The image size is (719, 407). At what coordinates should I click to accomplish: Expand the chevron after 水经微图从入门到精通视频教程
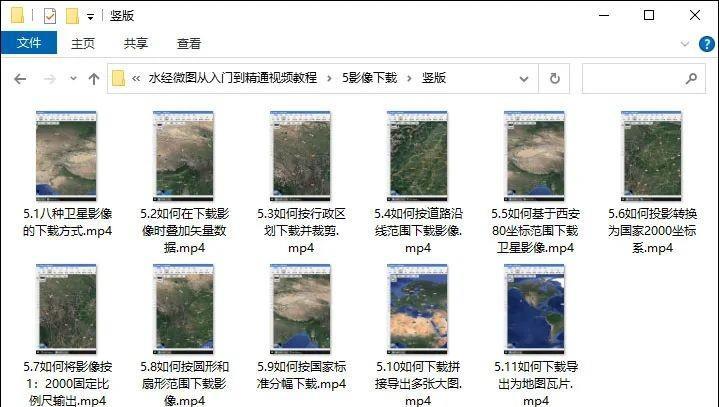point(329,78)
